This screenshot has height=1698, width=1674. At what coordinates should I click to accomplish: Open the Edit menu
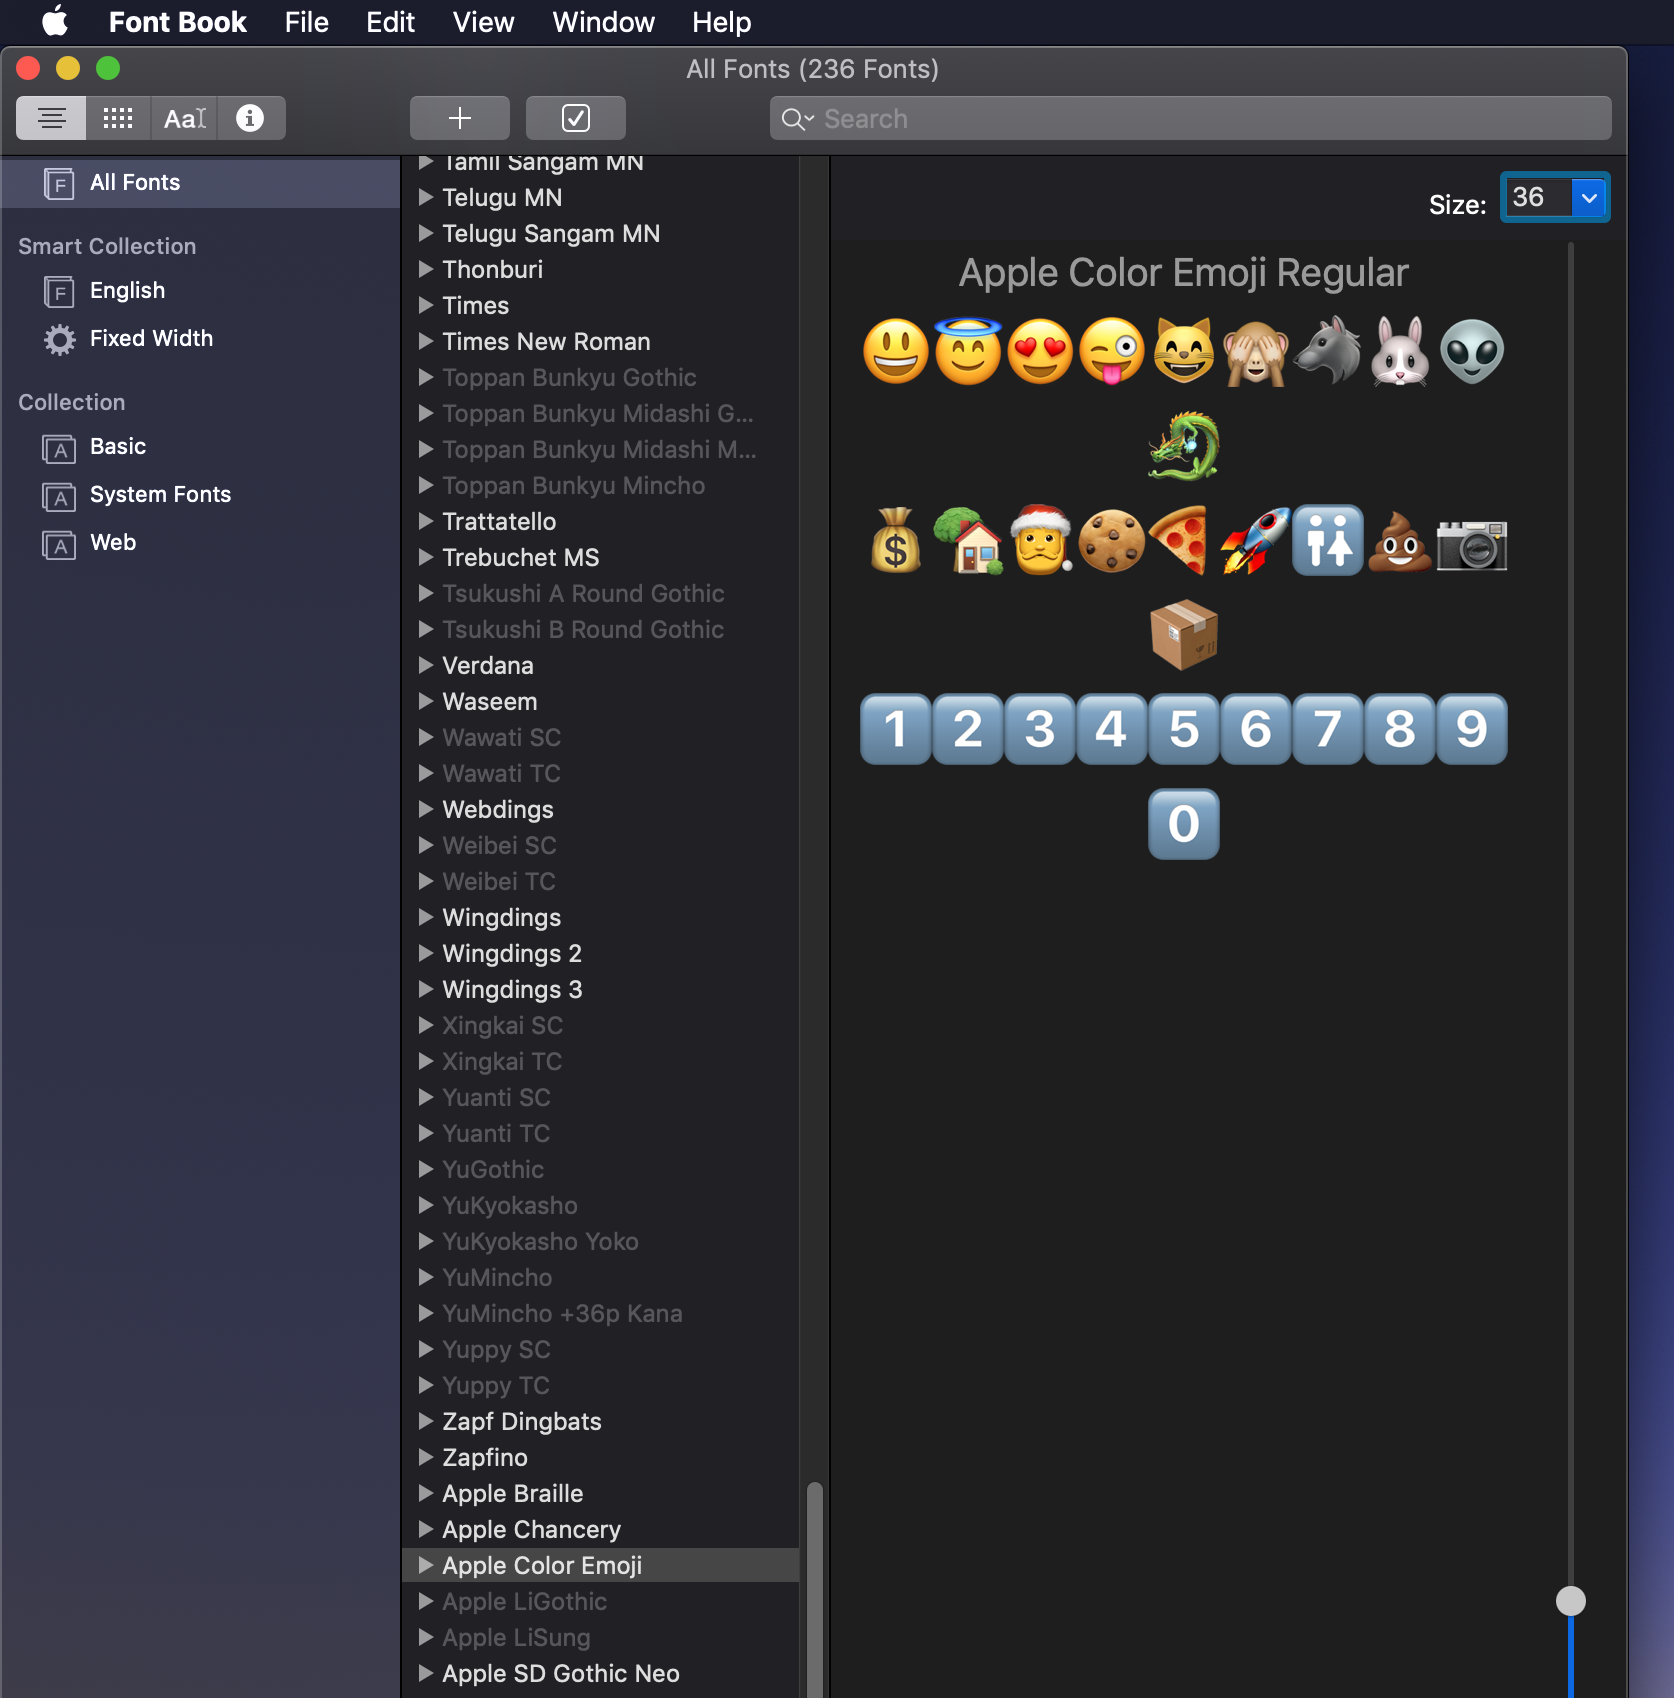click(390, 22)
